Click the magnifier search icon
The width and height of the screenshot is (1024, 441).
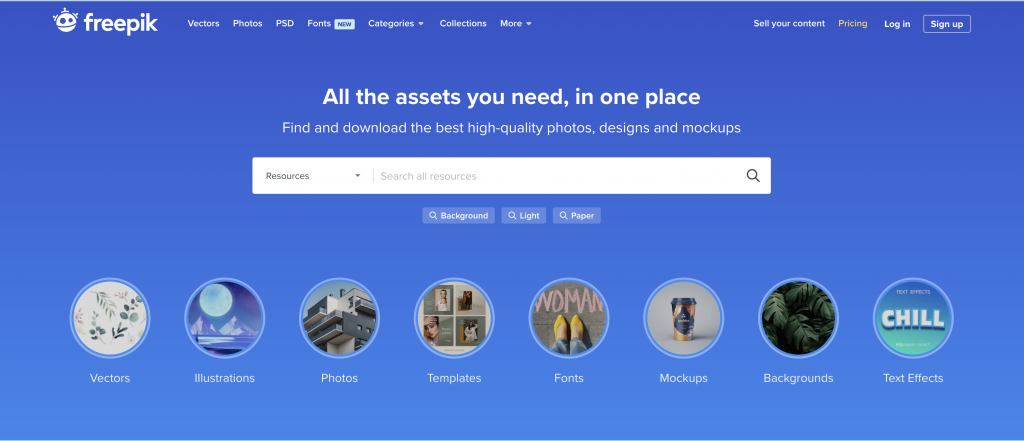tap(753, 176)
